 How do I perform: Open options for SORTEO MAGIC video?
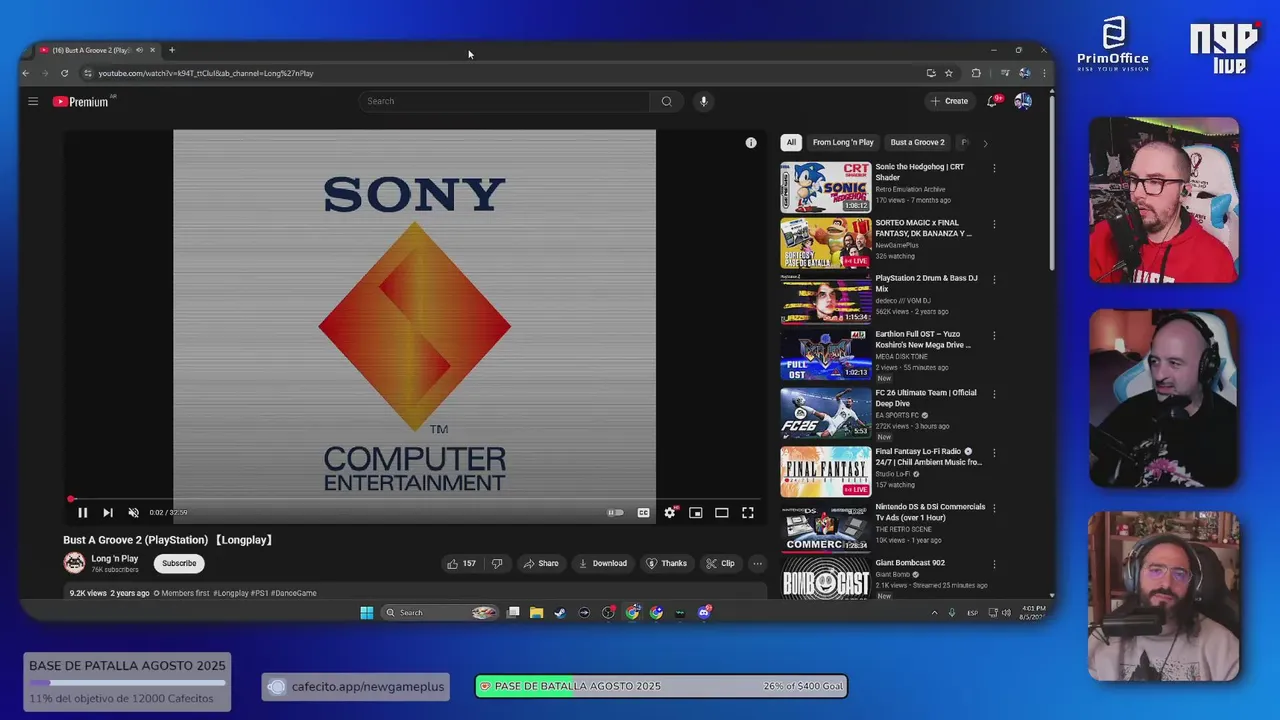pyautogui.click(x=994, y=224)
